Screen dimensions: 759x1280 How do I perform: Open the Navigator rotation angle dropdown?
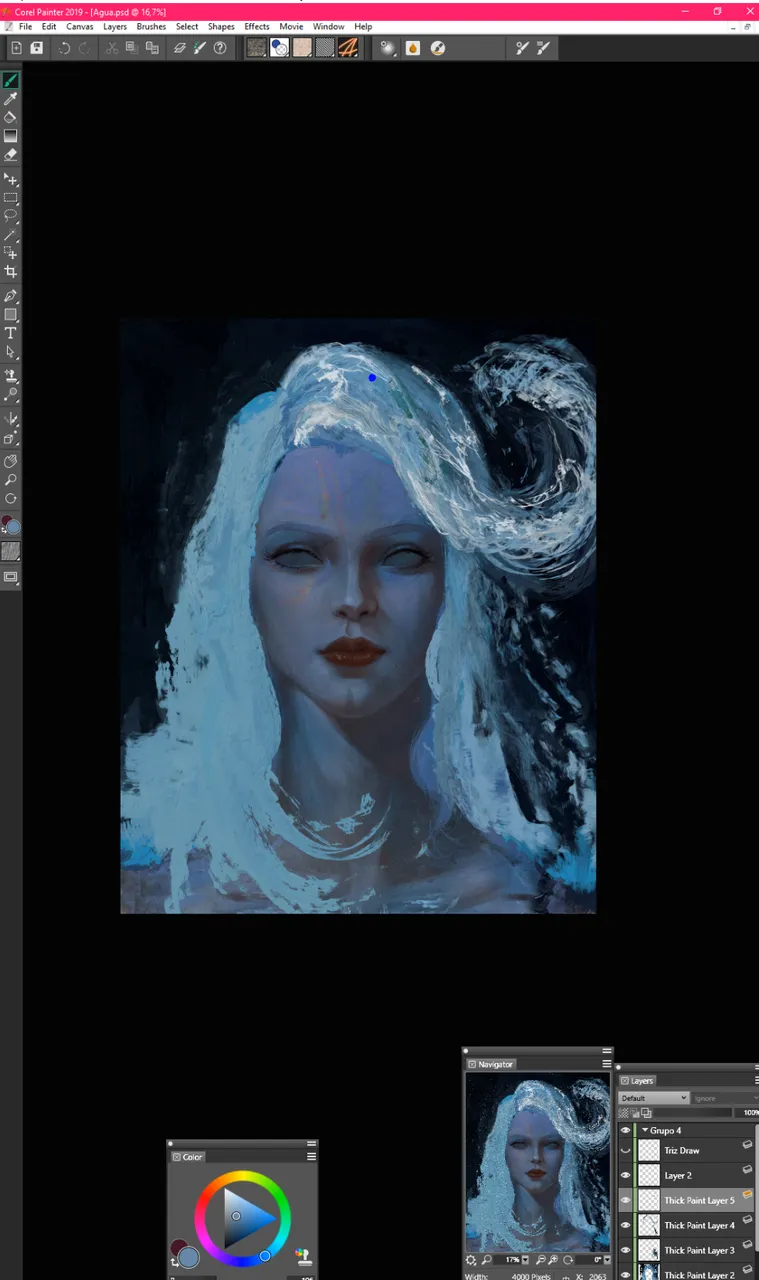606,1260
